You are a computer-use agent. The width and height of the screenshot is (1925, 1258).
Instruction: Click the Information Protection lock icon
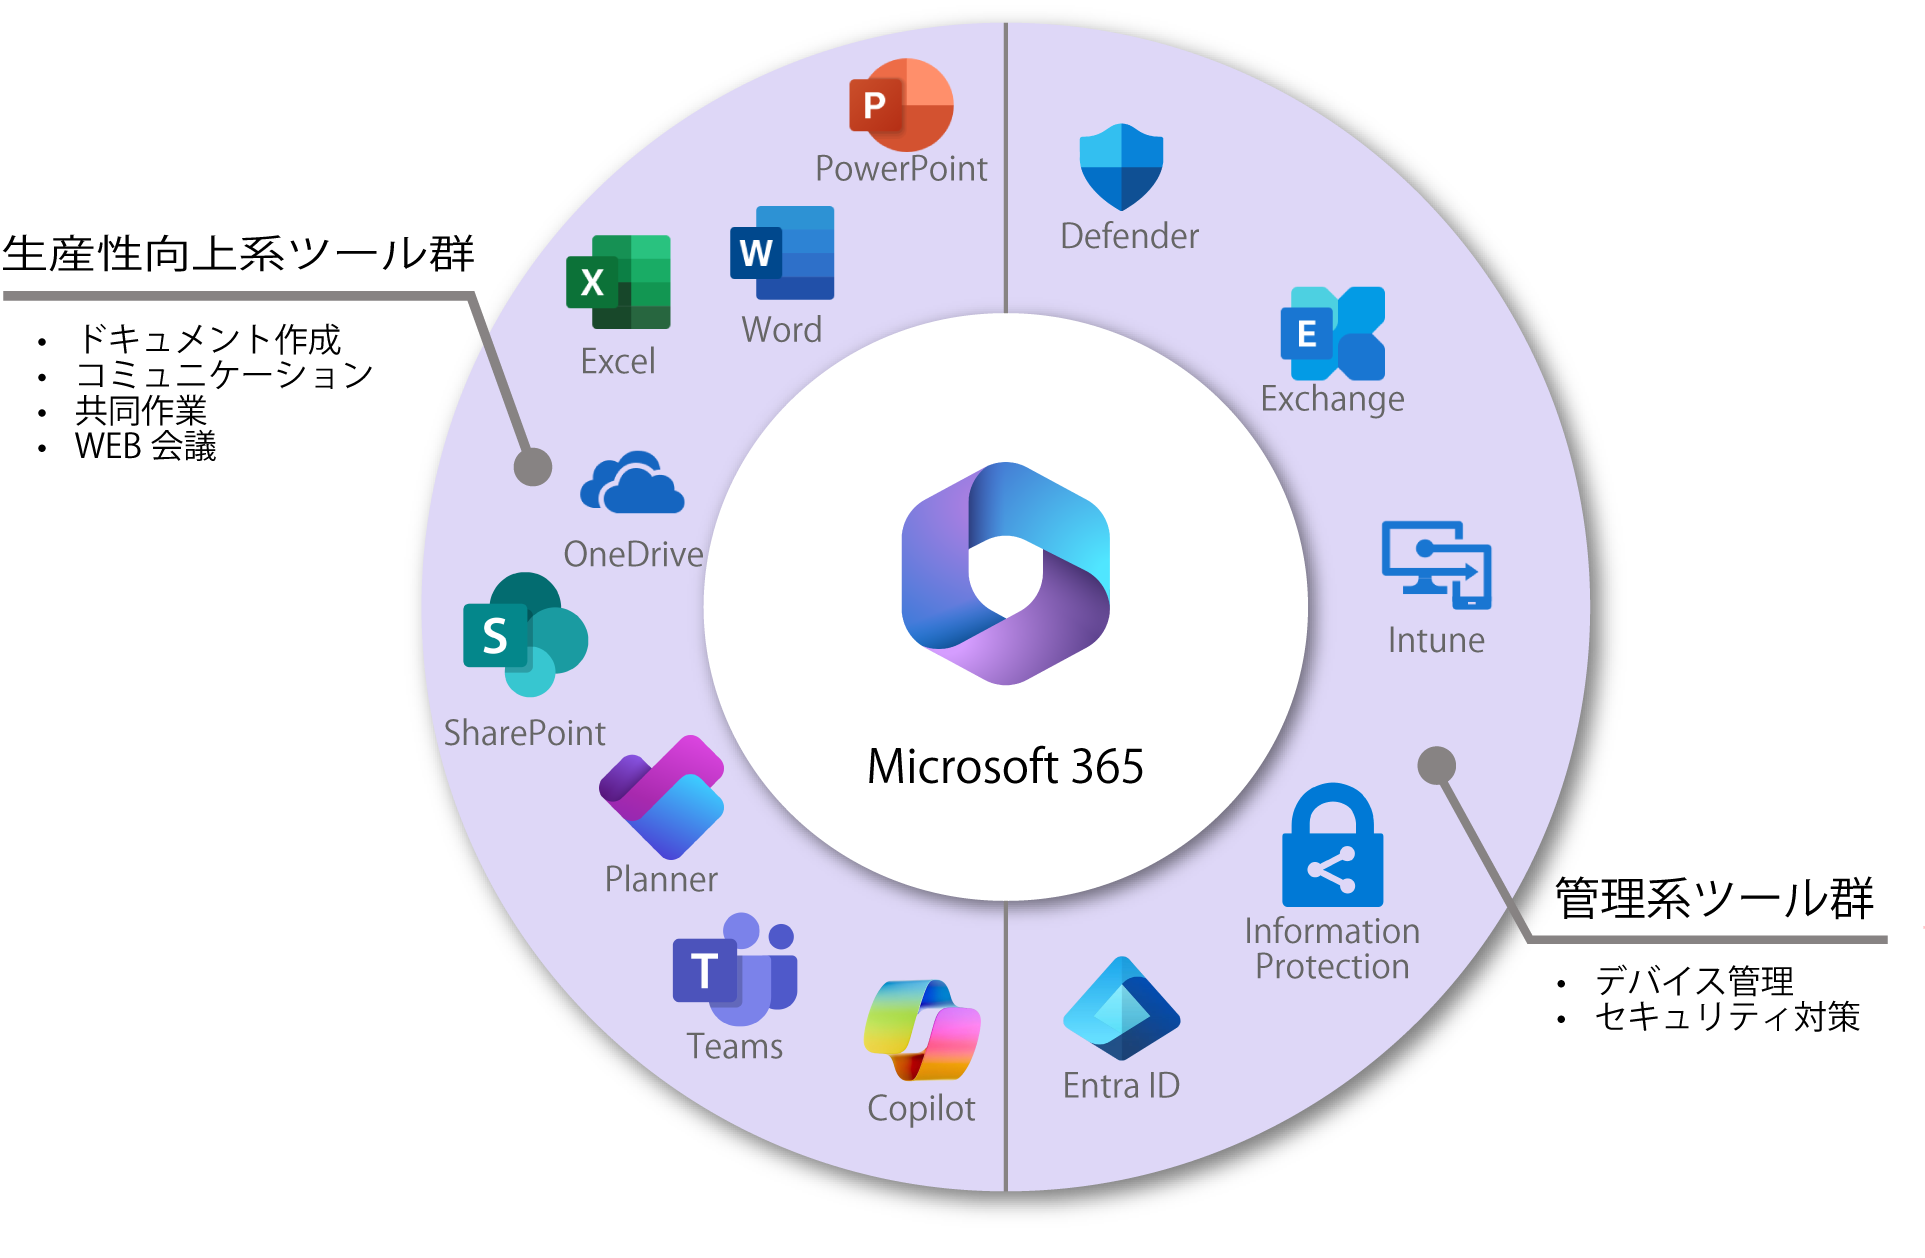1333,845
